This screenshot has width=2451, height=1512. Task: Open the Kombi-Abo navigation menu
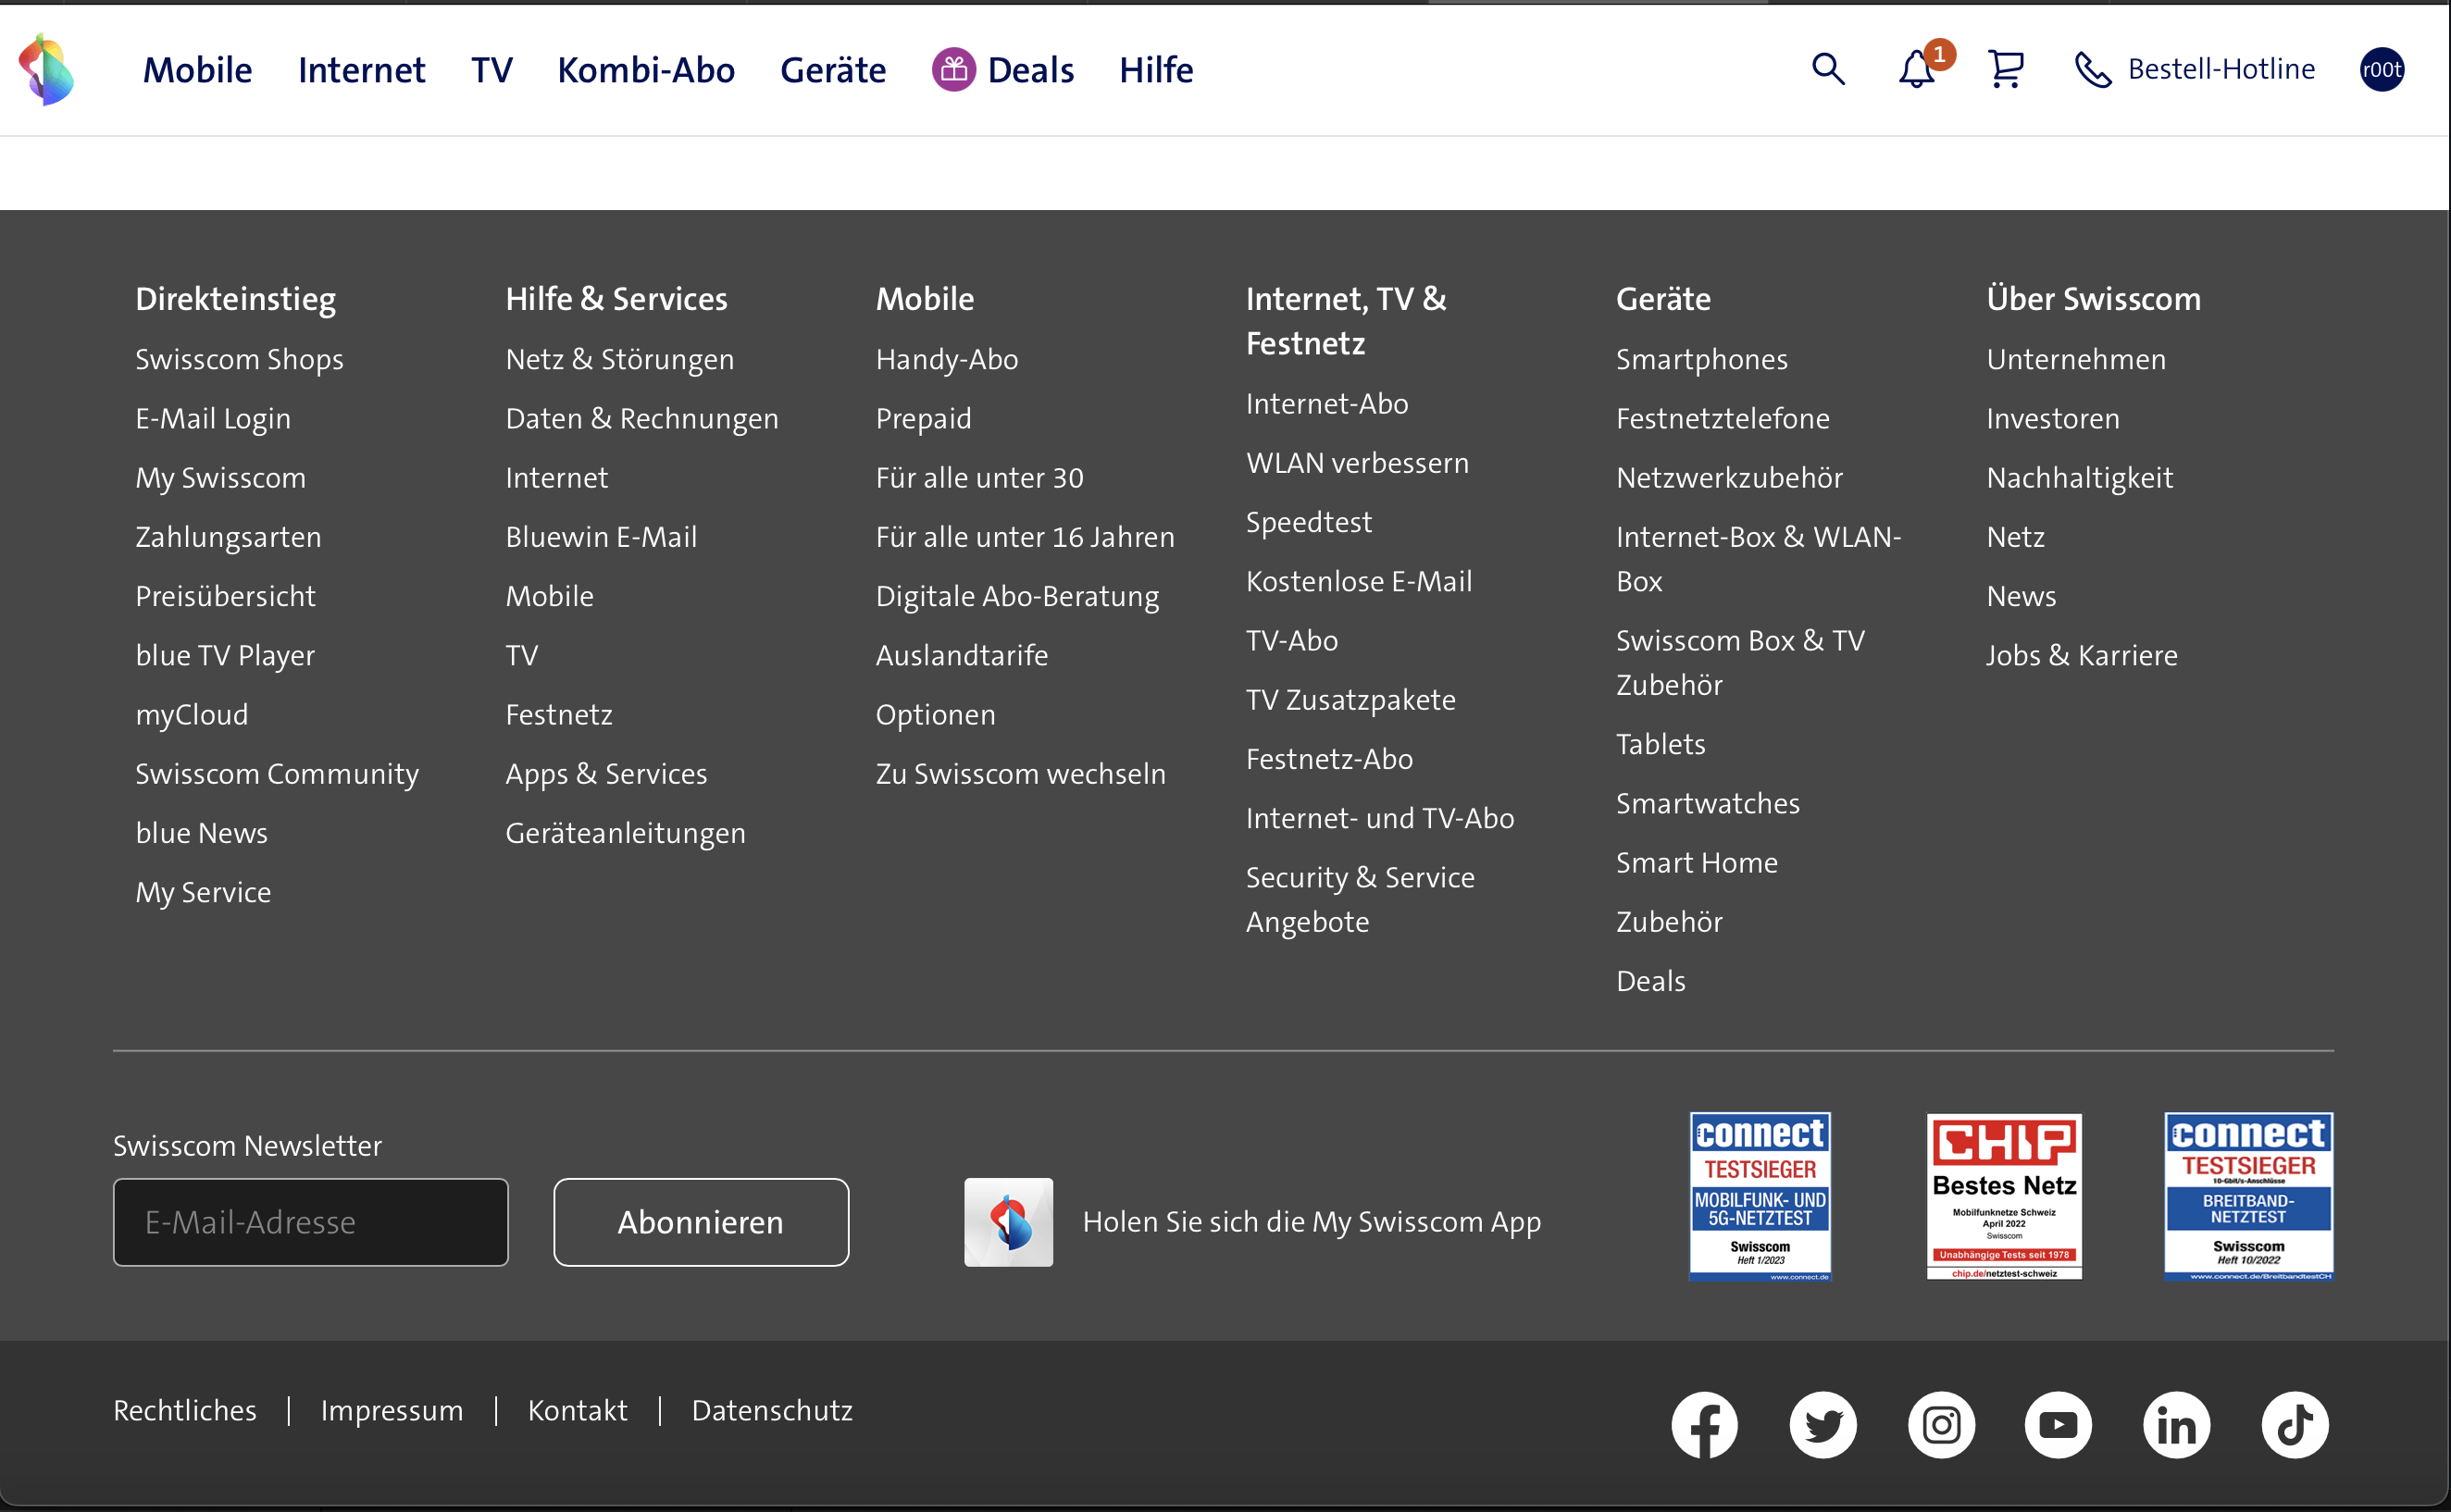click(646, 70)
